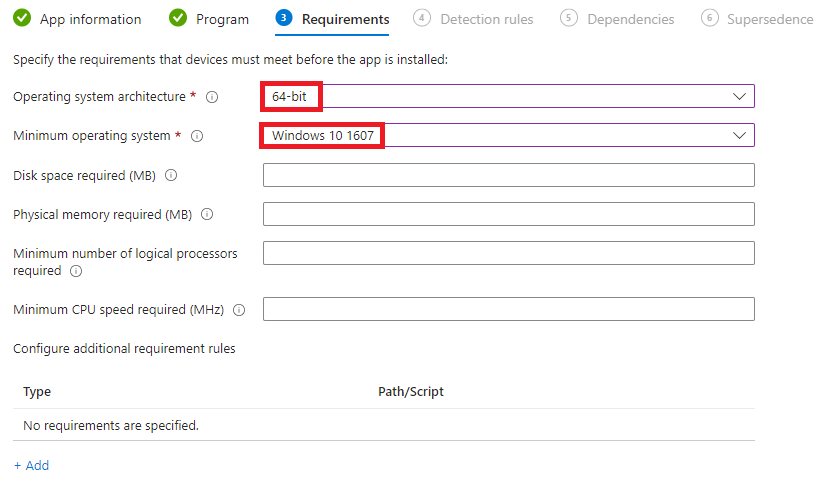This screenshot has width=819, height=482.
Task: Show info for Minimum operating system
Action: 197,136
